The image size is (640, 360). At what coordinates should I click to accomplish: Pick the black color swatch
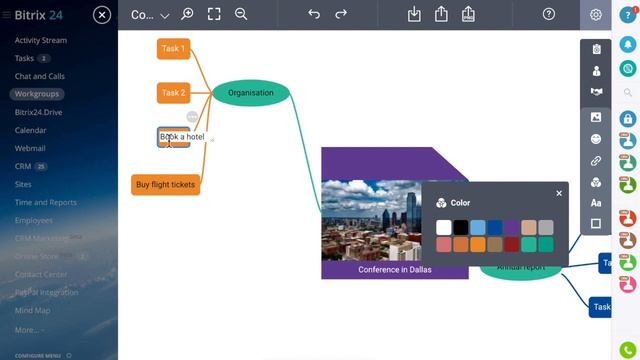click(x=461, y=227)
